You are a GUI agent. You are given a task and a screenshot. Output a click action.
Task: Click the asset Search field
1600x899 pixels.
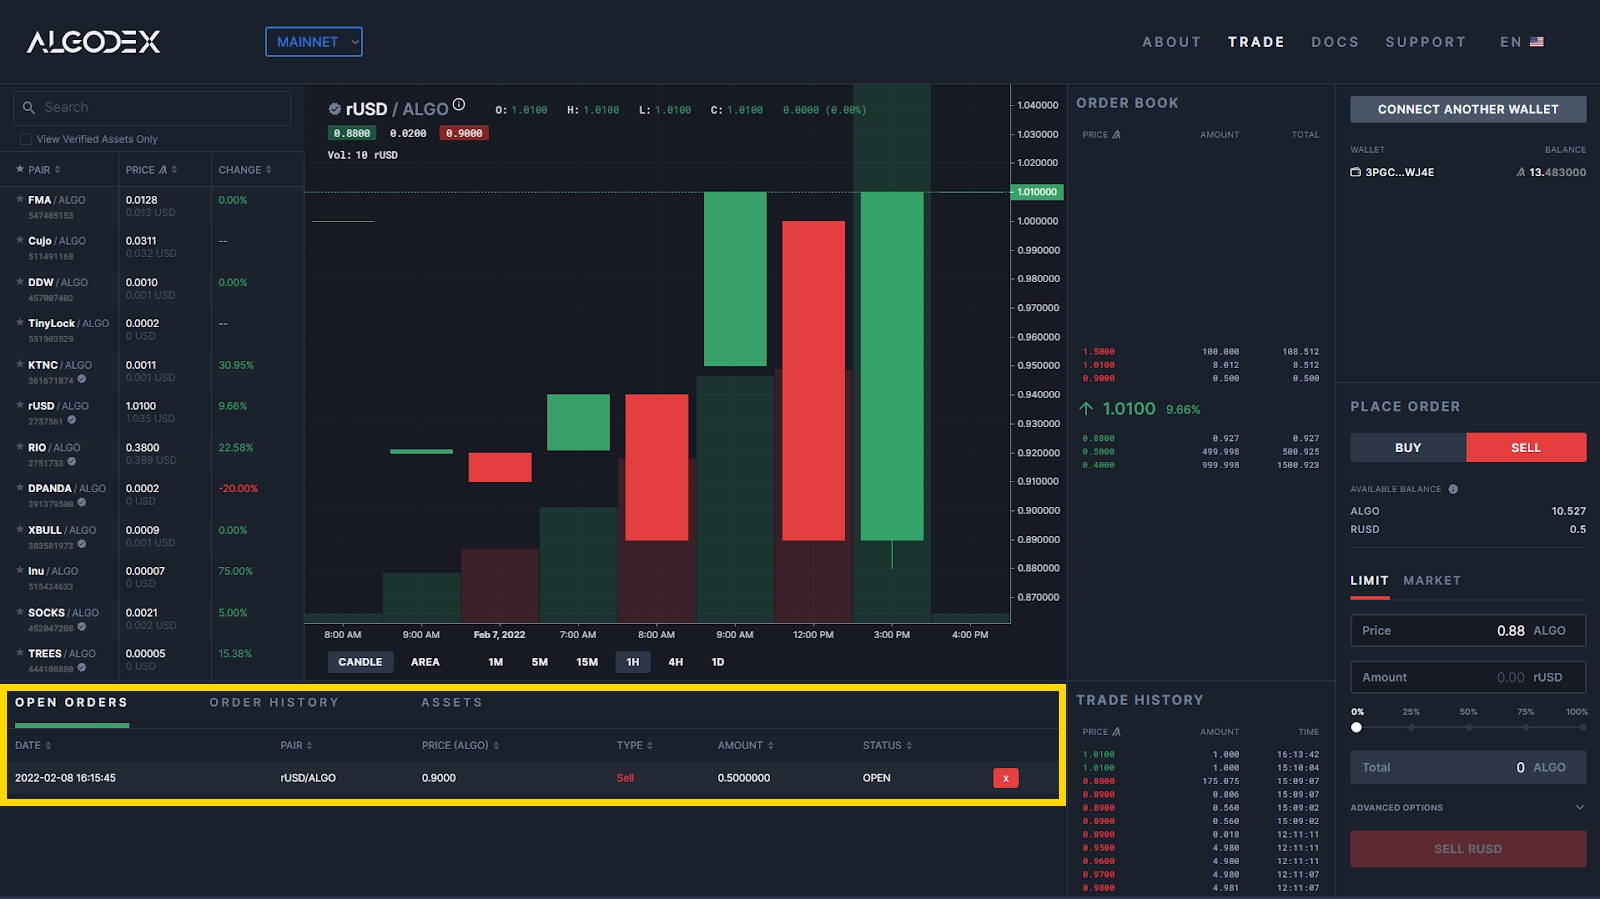152,107
